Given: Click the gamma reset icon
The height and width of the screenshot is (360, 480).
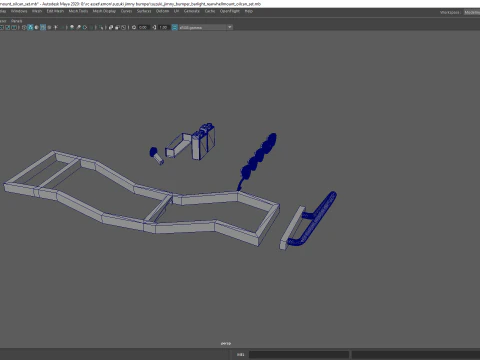Looking at the screenshot, I should (x=154, y=27).
